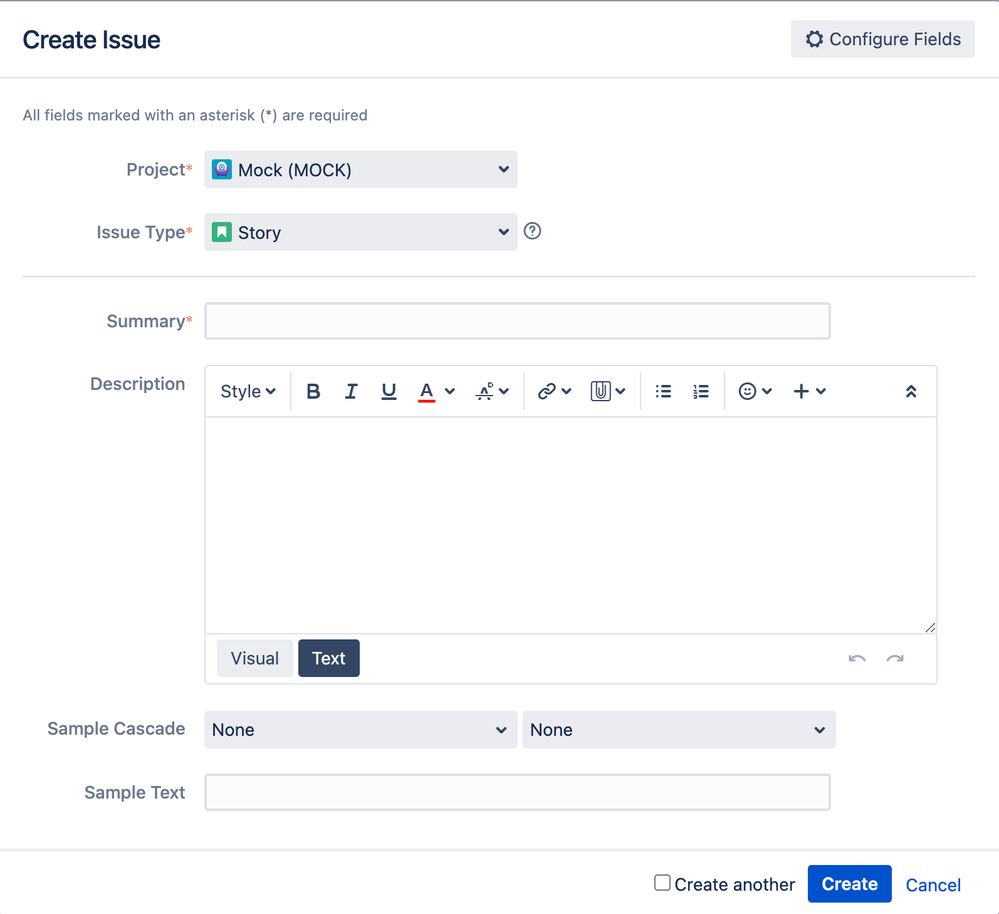This screenshot has height=914, width=999.
Task: Open the Project dropdown Mock (MOCK)
Action: click(x=361, y=169)
